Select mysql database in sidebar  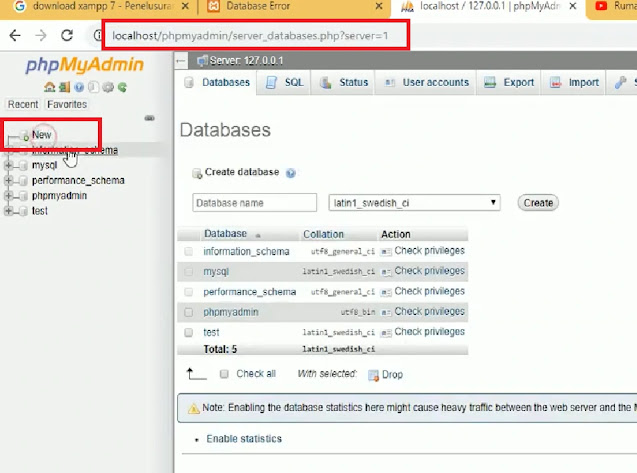(x=44, y=165)
